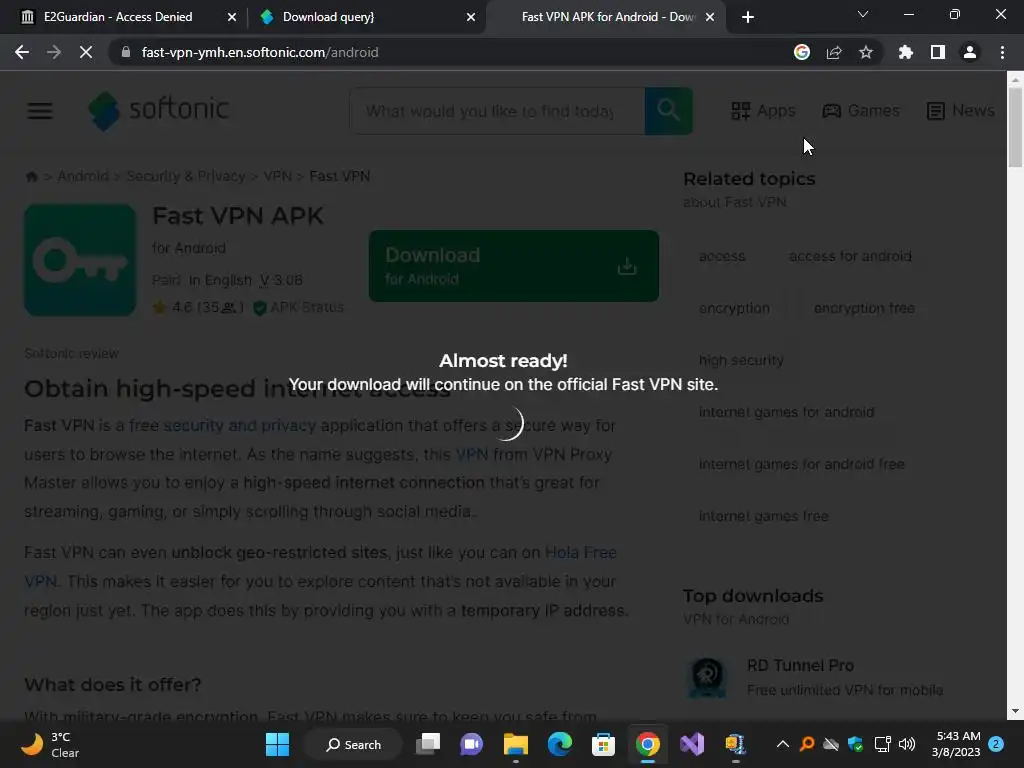Select internet games for android free tag
1024x768 pixels.
tap(801, 464)
